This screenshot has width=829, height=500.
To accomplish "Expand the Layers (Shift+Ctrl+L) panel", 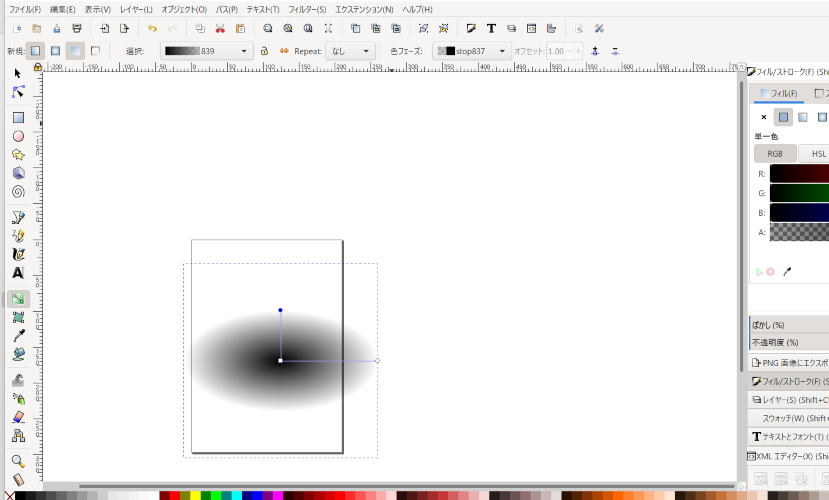I will [x=788, y=400].
